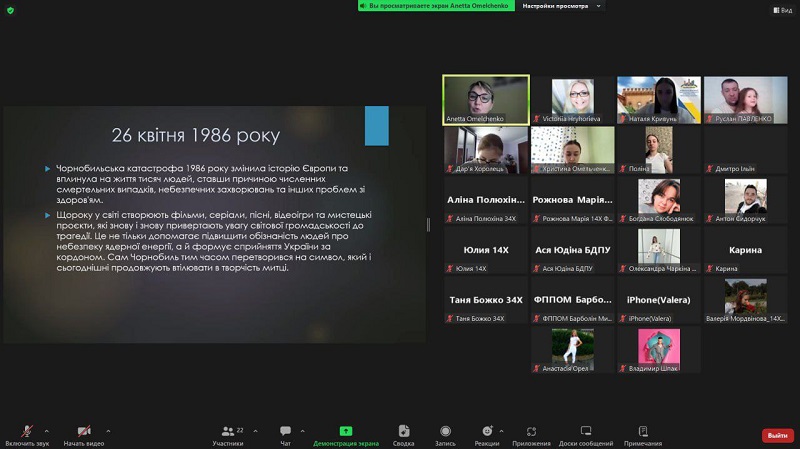Viewport: 800px width, 449px height.
Task: Open Доски сообщений whiteboards
Action: click(586, 432)
